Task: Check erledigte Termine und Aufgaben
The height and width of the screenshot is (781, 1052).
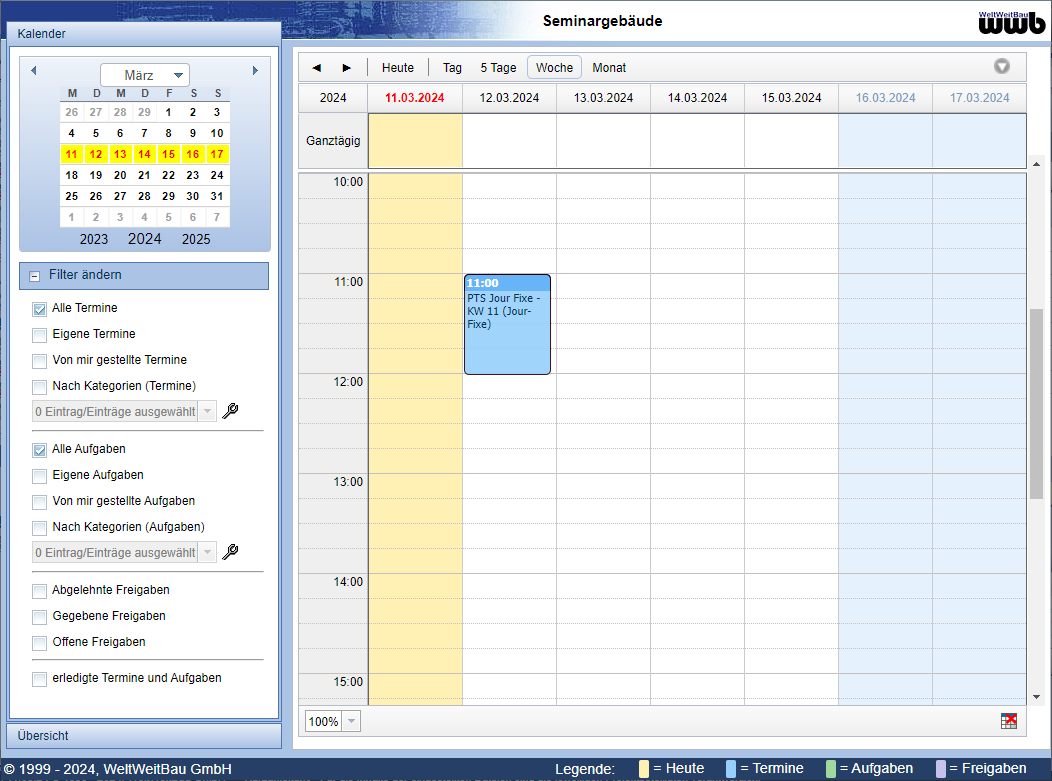Action: [39, 679]
